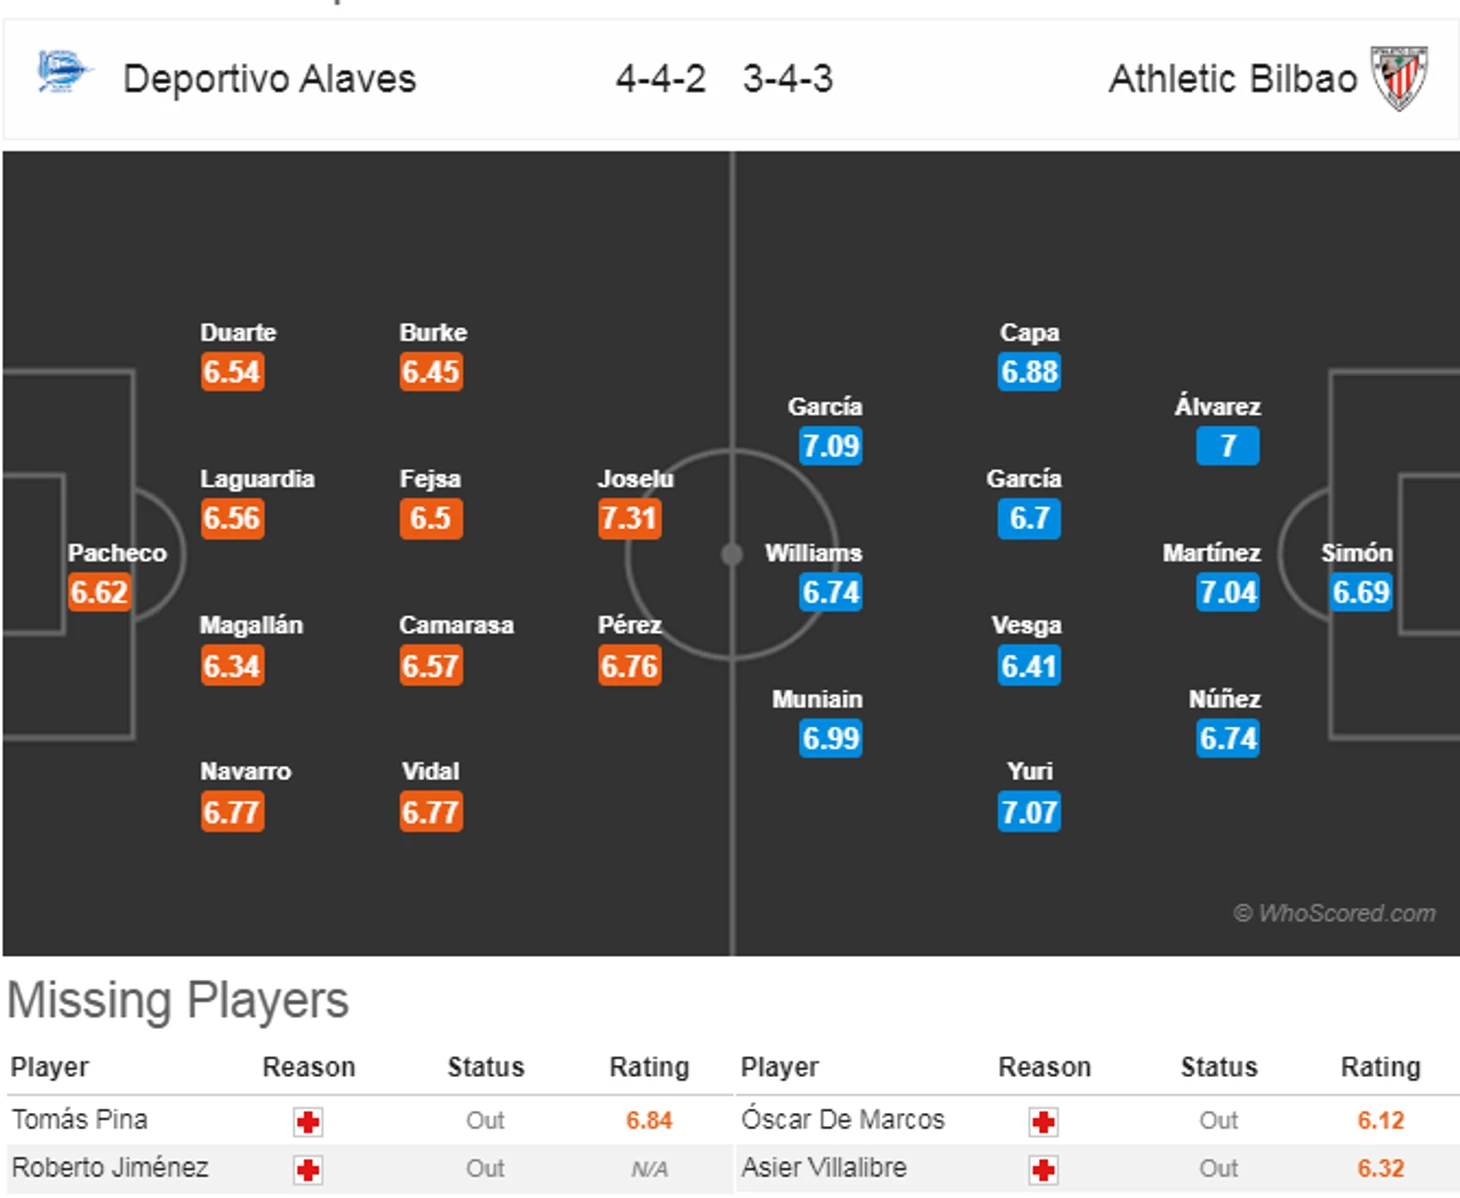Select Pacheco's 6.62 rating badge

click(x=99, y=592)
